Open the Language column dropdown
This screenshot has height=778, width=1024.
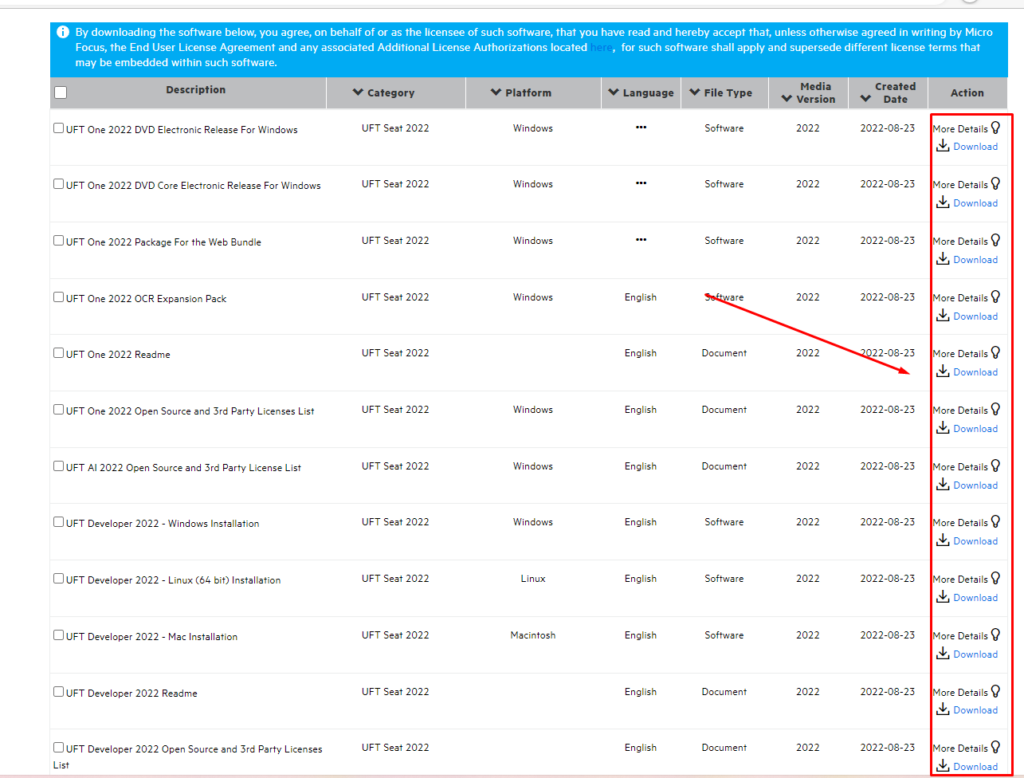613,92
